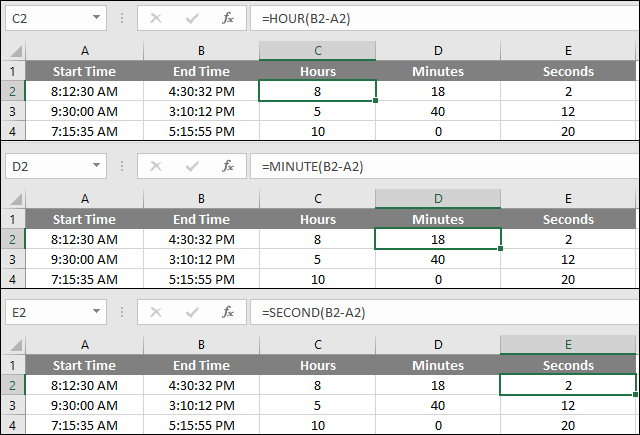This screenshot has height=435, width=640.
Task: Select Minutes cell '40' in the HOUR sheet
Action: click(438, 111)
